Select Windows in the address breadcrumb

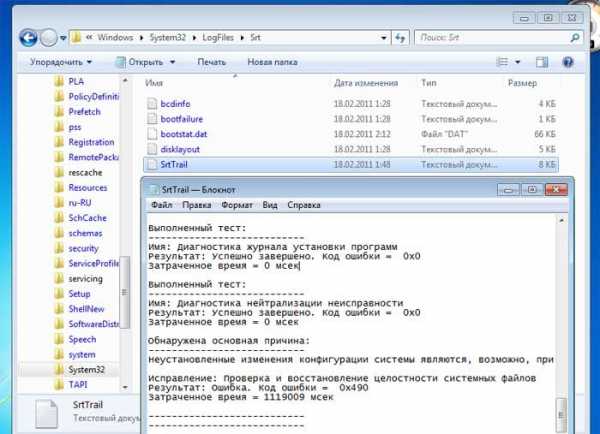[x=115, y=38]
